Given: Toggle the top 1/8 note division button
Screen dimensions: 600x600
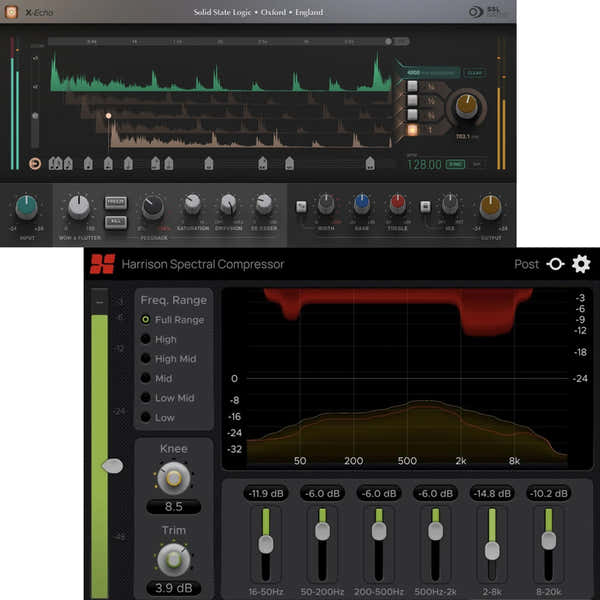Looking at the screenshot, I should coord(412,86).
